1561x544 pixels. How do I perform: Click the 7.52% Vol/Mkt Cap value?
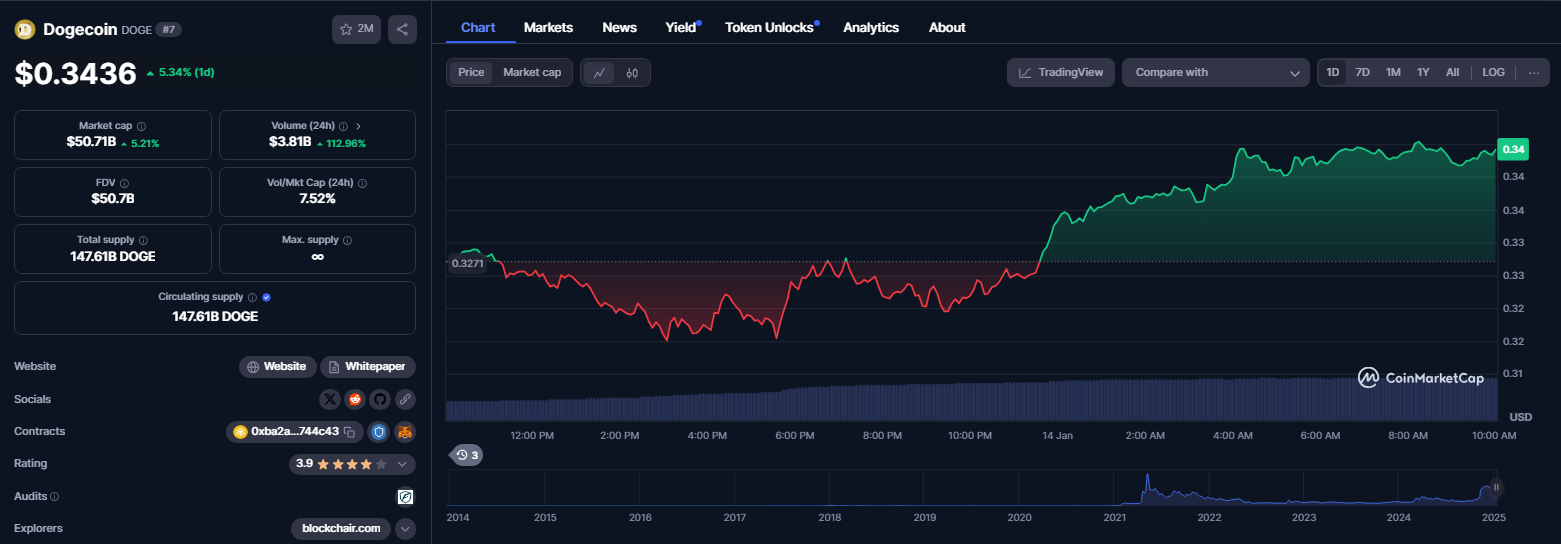(x=317, y=198)
